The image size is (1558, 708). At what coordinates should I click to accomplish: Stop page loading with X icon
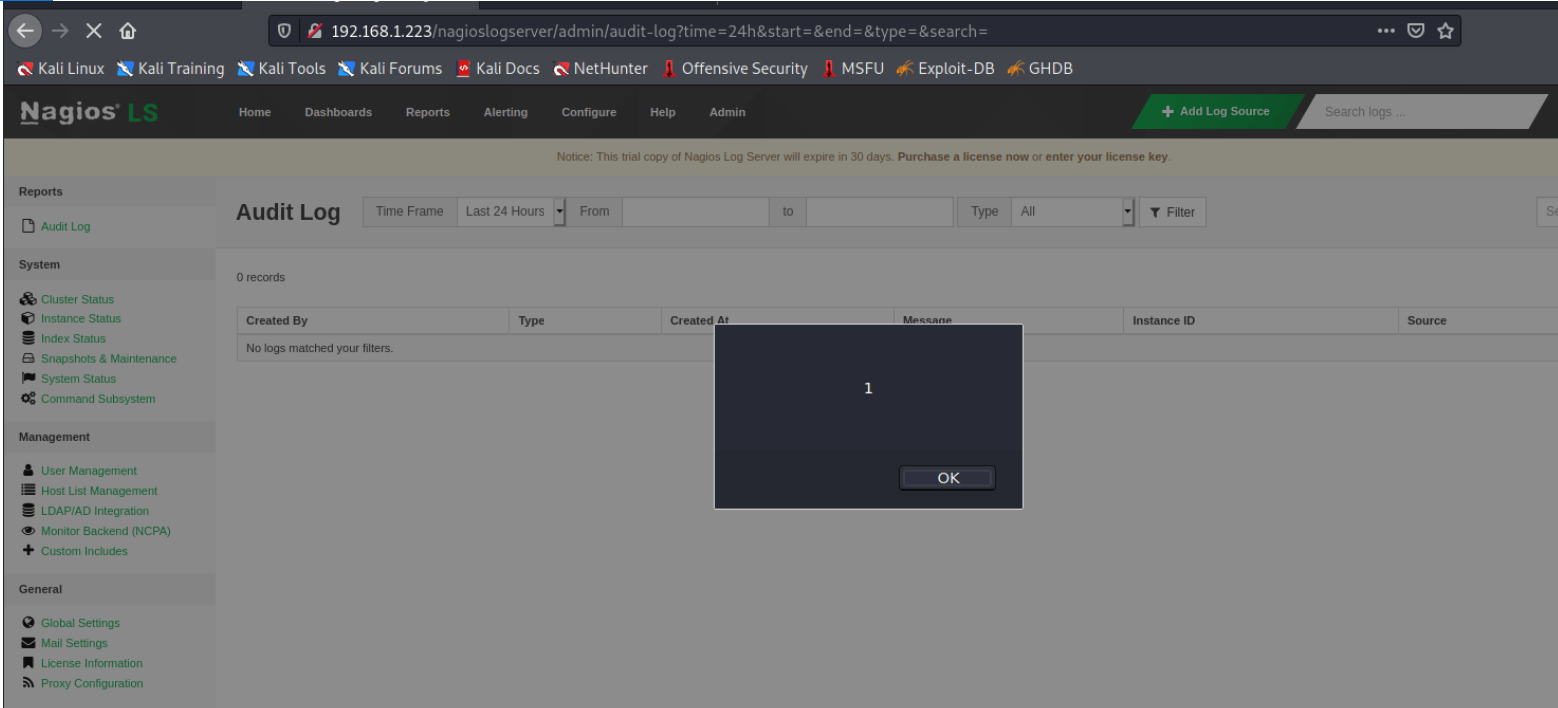[x=93, y=31]
